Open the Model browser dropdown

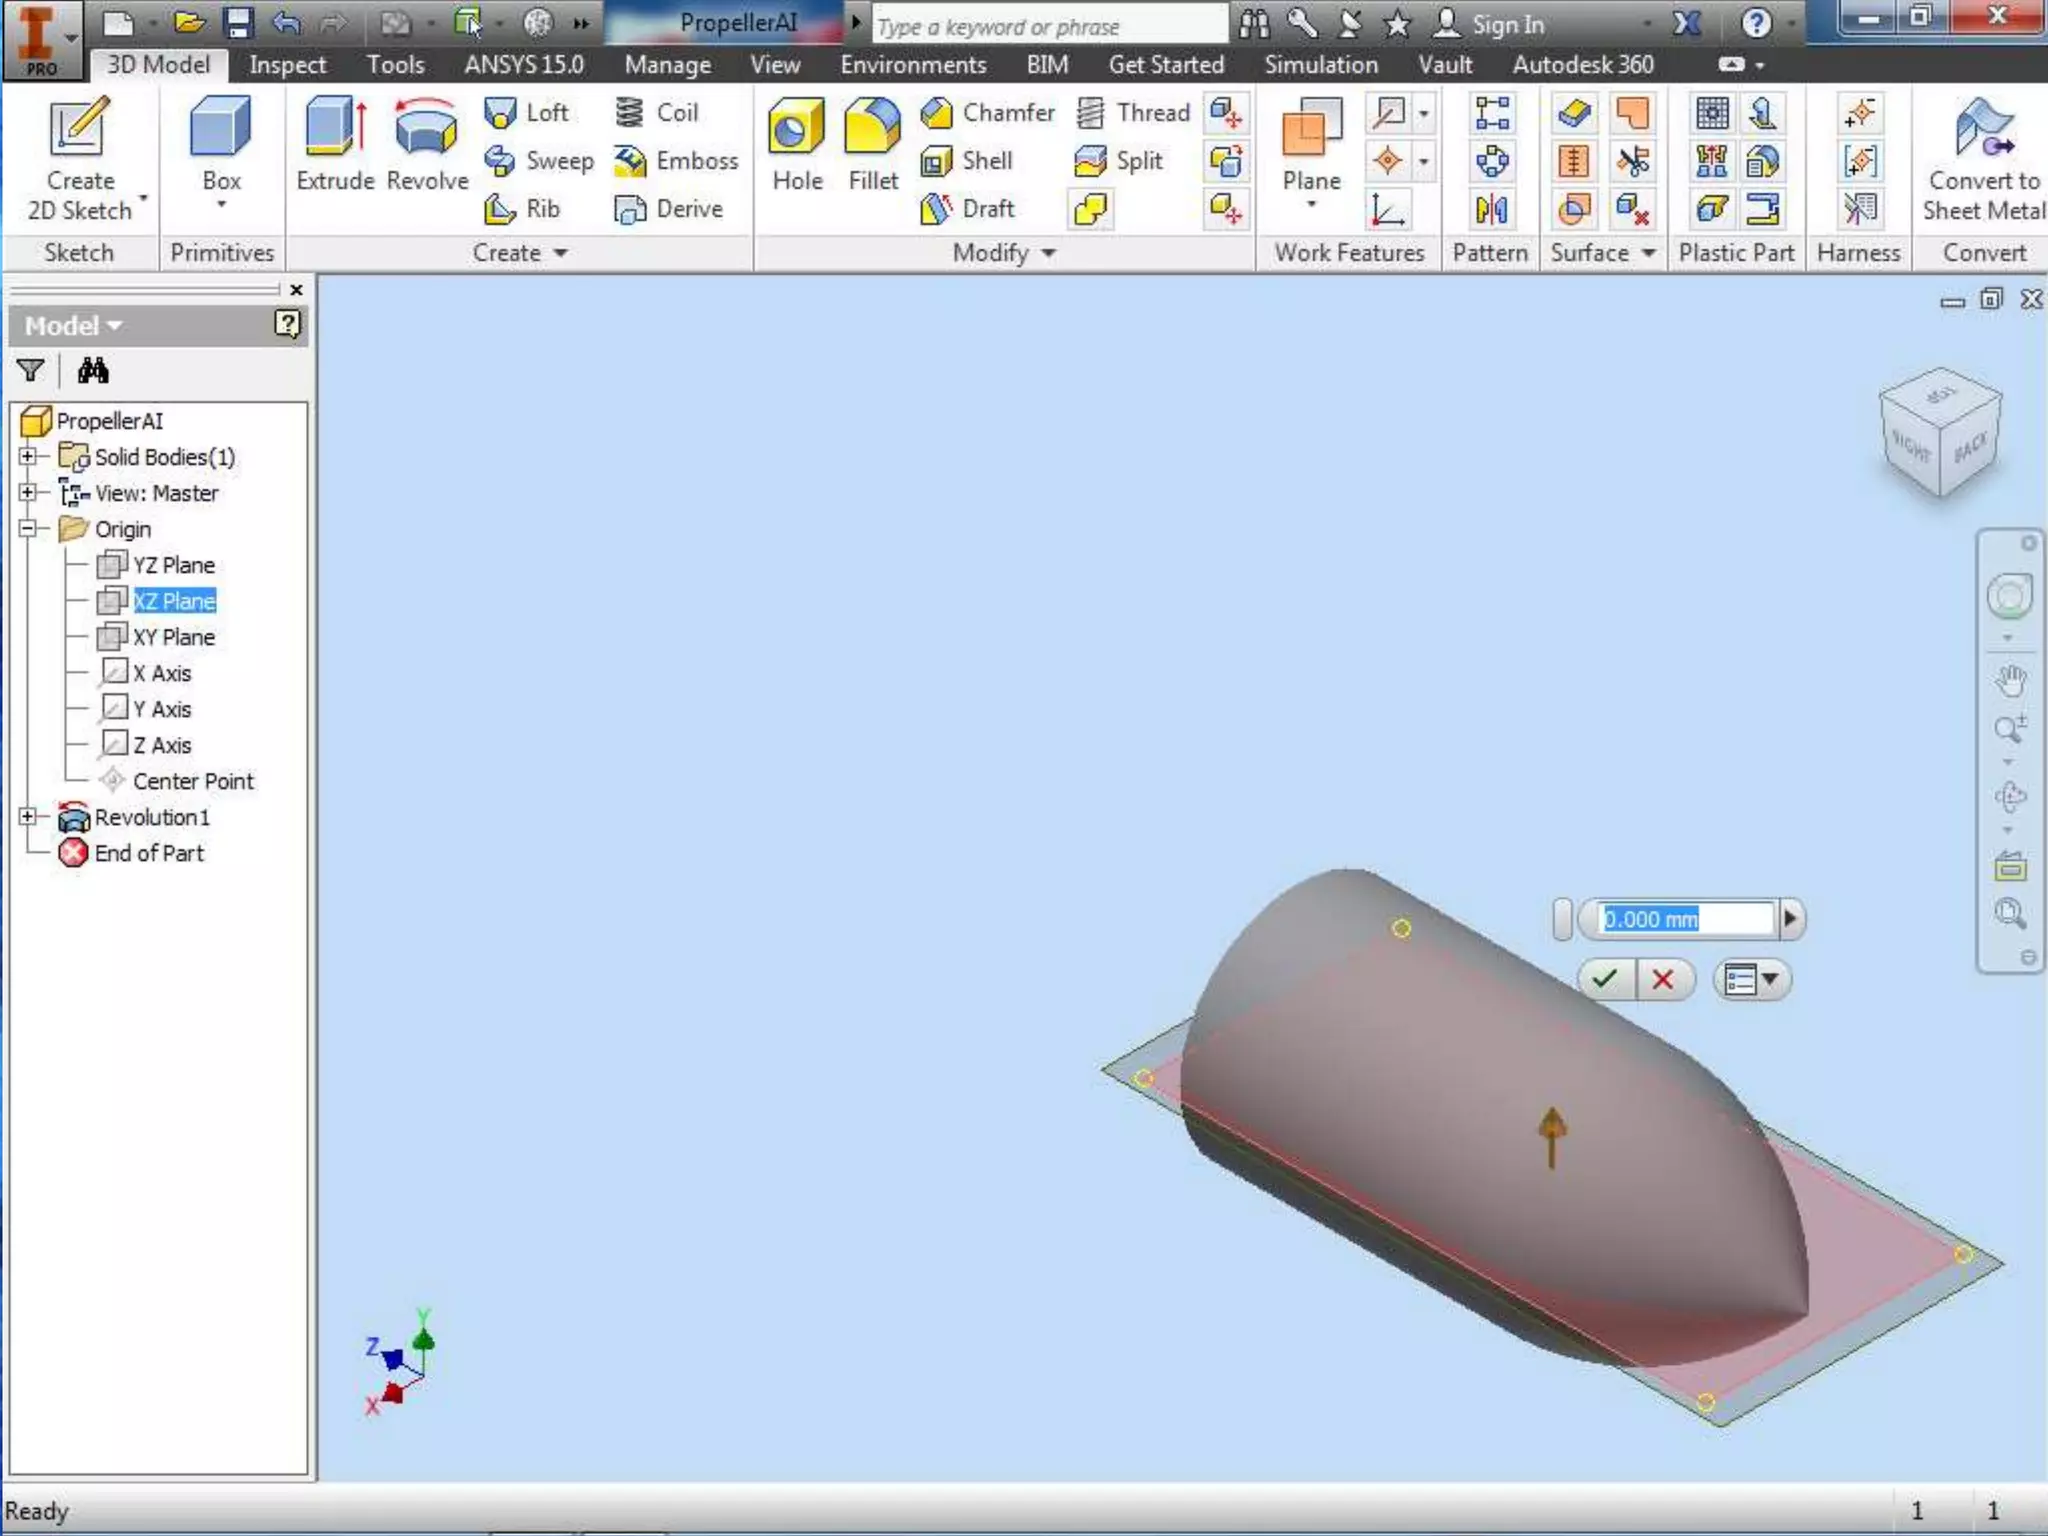(x=113, y=326)
